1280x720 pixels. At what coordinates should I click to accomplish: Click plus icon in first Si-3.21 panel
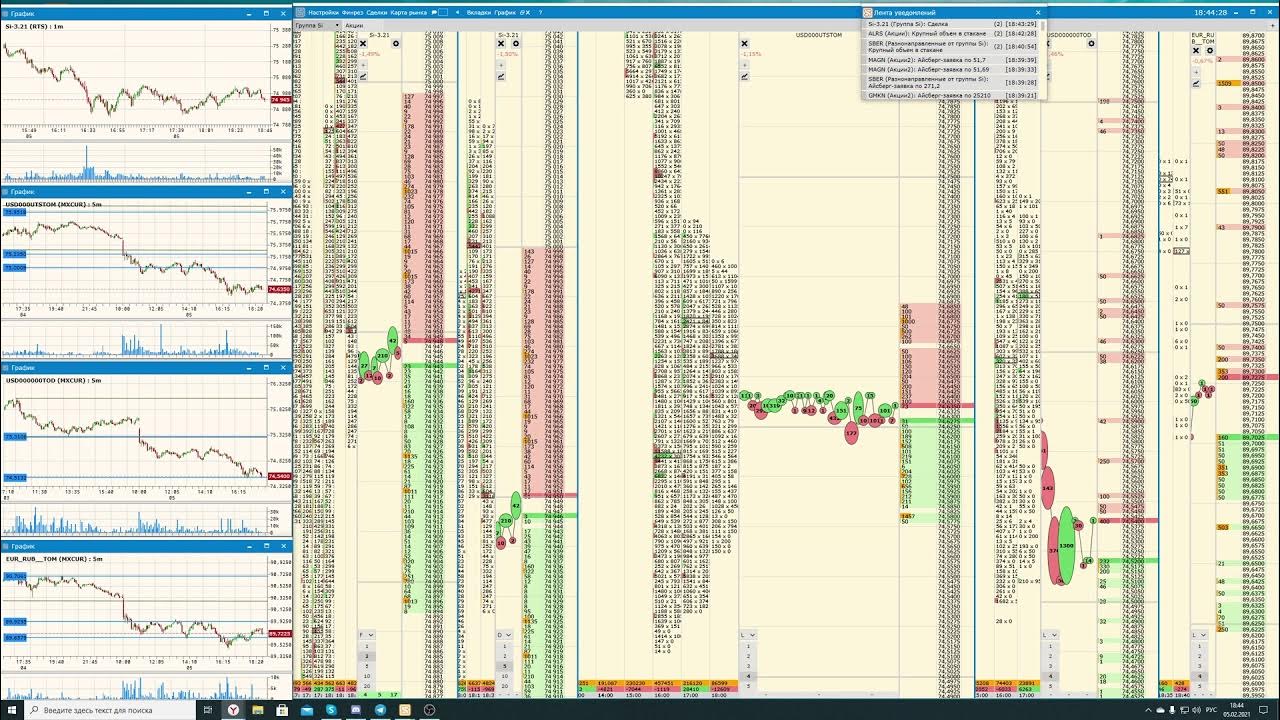click(x=363, y=65)
